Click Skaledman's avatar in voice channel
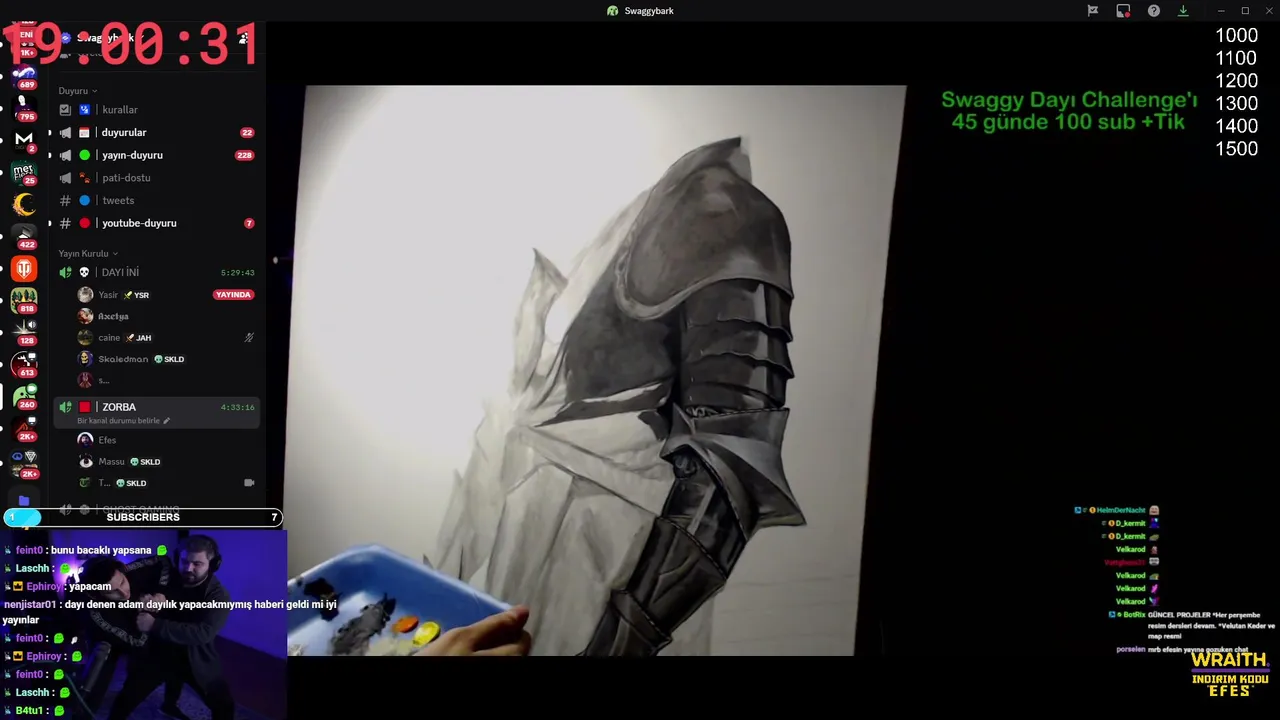This screenshot has height=720, width=1280. [85, 359]
